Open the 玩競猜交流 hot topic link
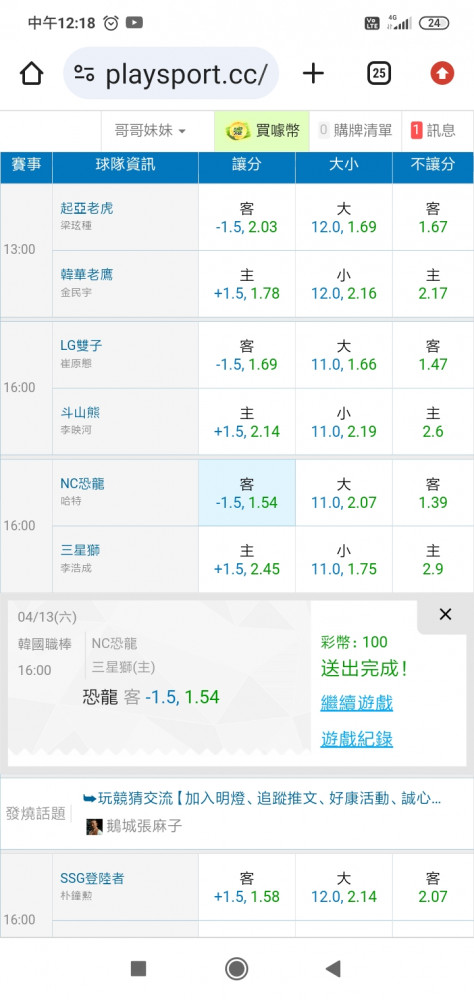 262,798
